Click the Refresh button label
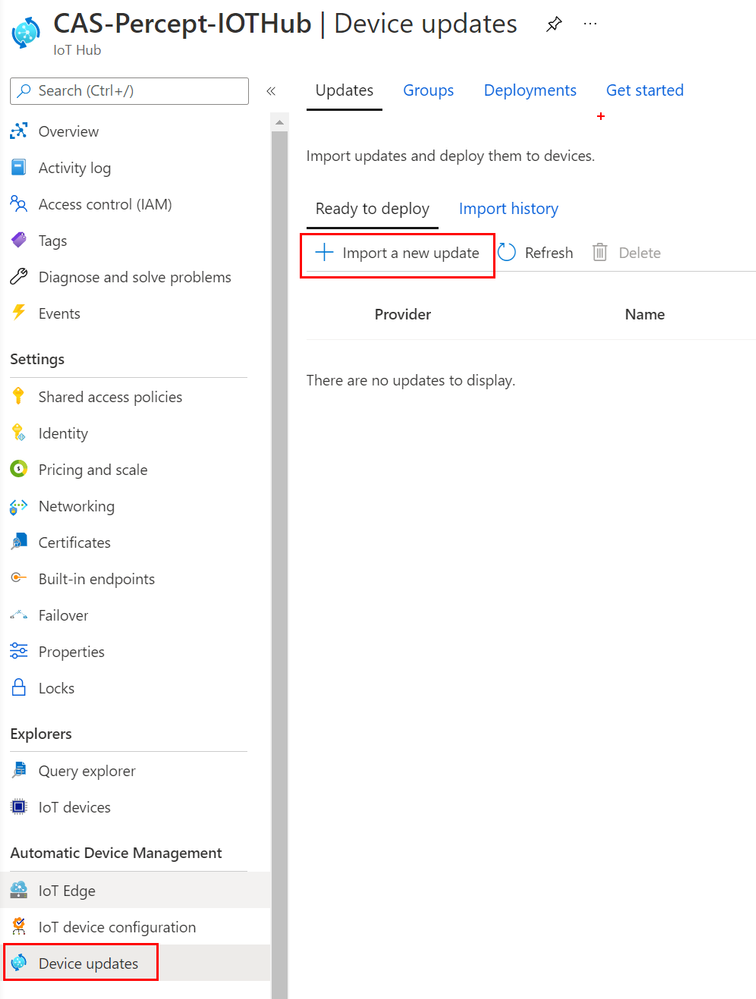This screenshot has width=756, height=999. pos(548,253)
